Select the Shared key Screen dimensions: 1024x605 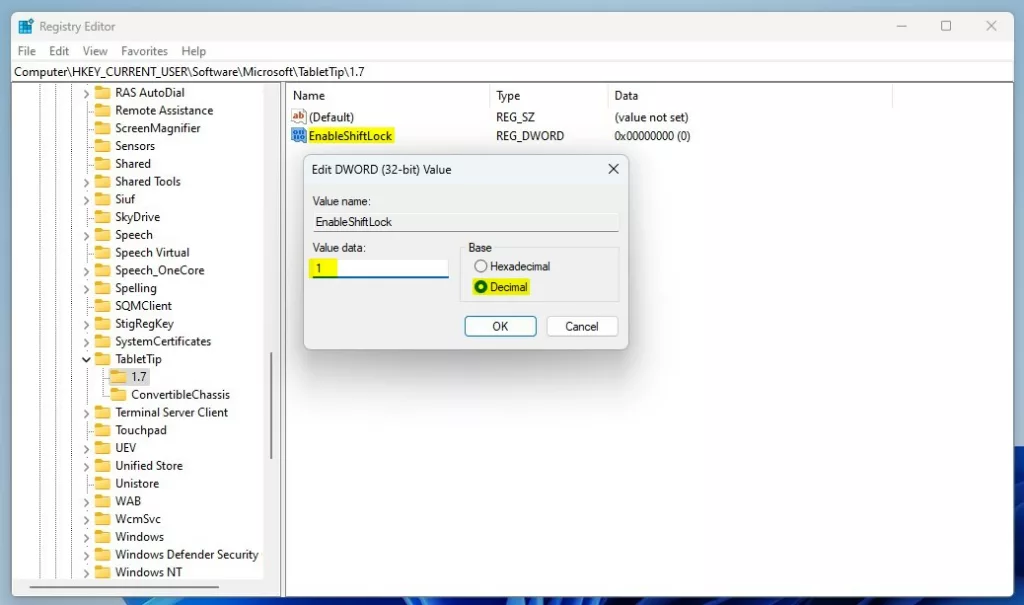(133, 163)
